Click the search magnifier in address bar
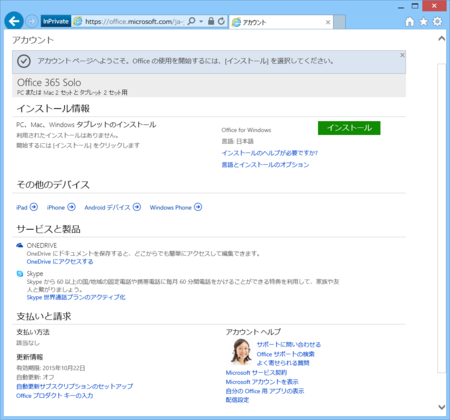This screenshot has width=450, height=420. click(192, 21)
